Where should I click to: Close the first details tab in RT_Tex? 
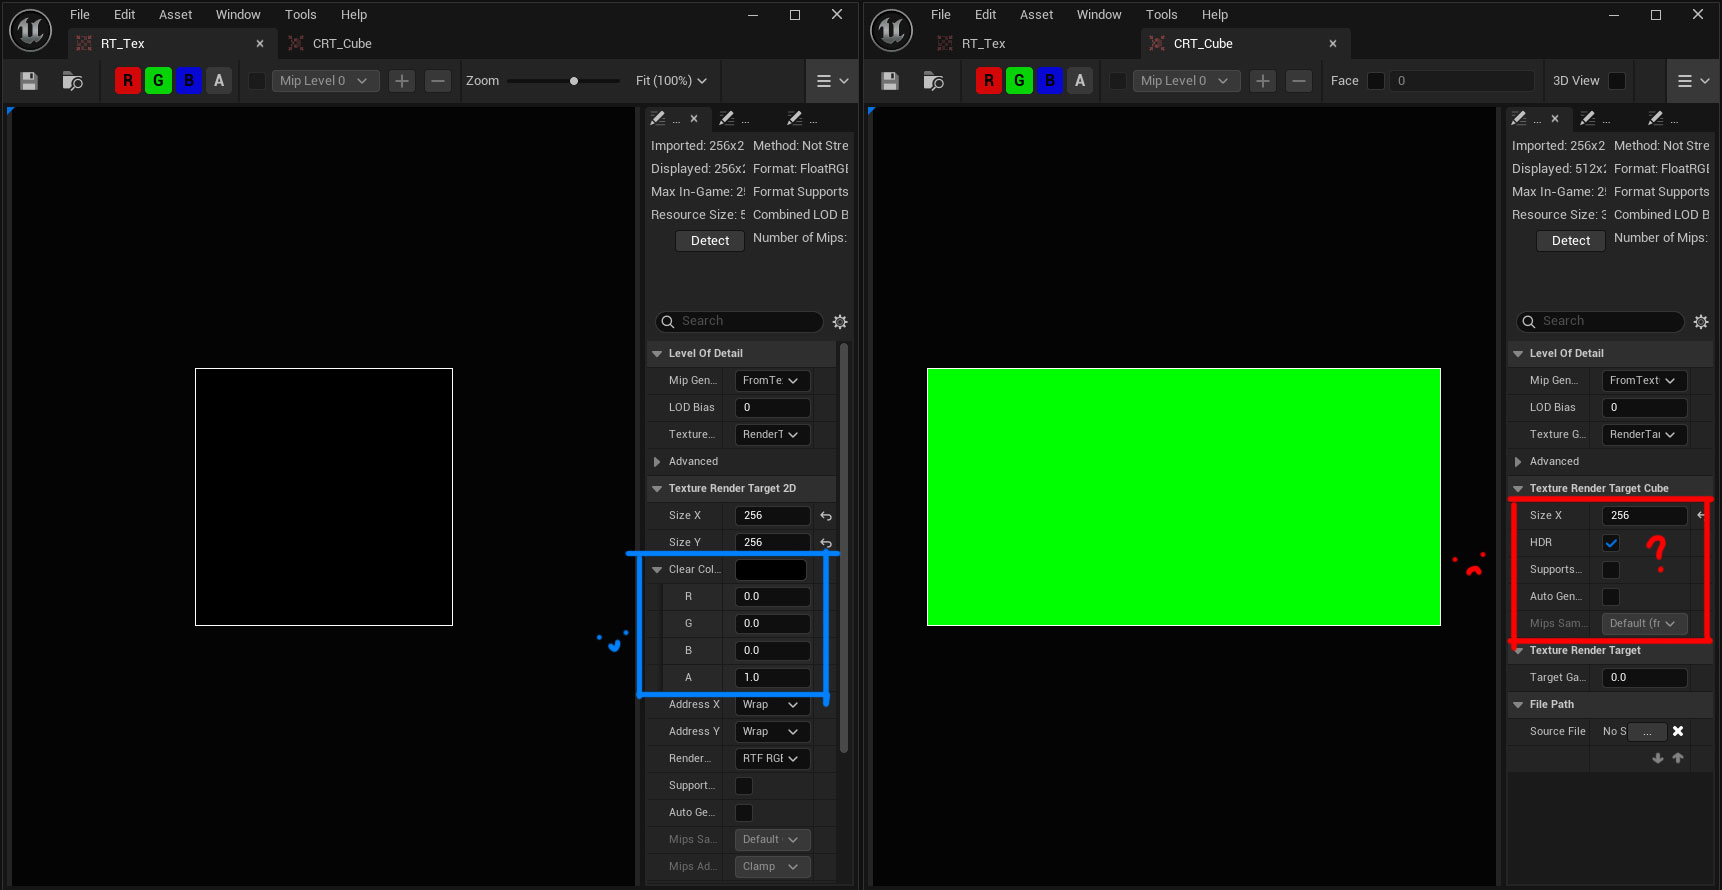(694, 119)
